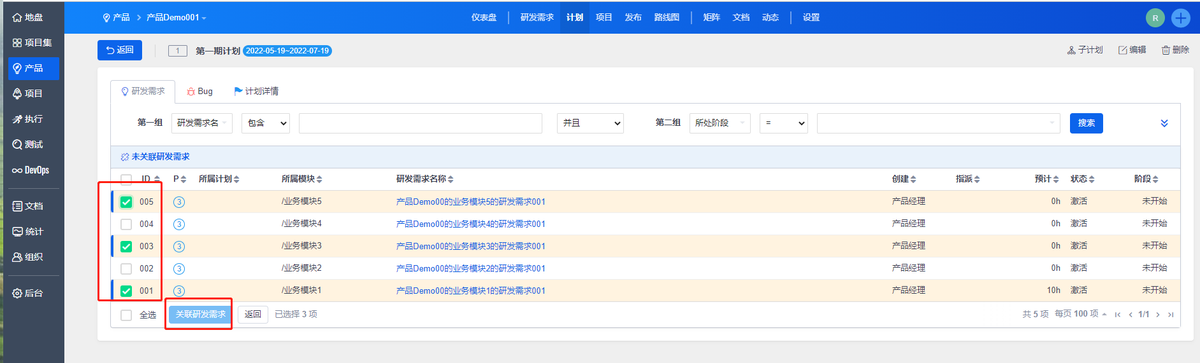
Task: Click the blue 返回 button at top
Action: tap(119, 49)
